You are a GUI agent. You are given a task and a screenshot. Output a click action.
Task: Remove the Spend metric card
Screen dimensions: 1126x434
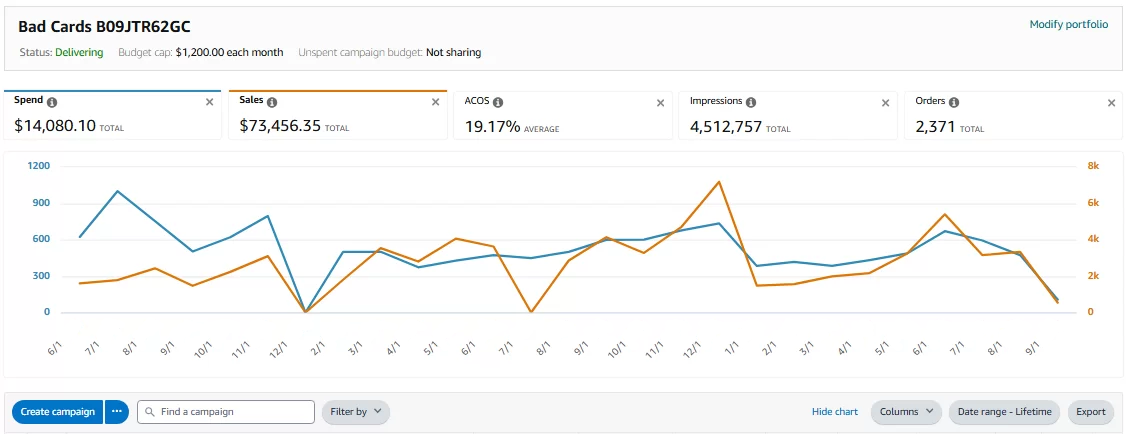pos(210,102)
